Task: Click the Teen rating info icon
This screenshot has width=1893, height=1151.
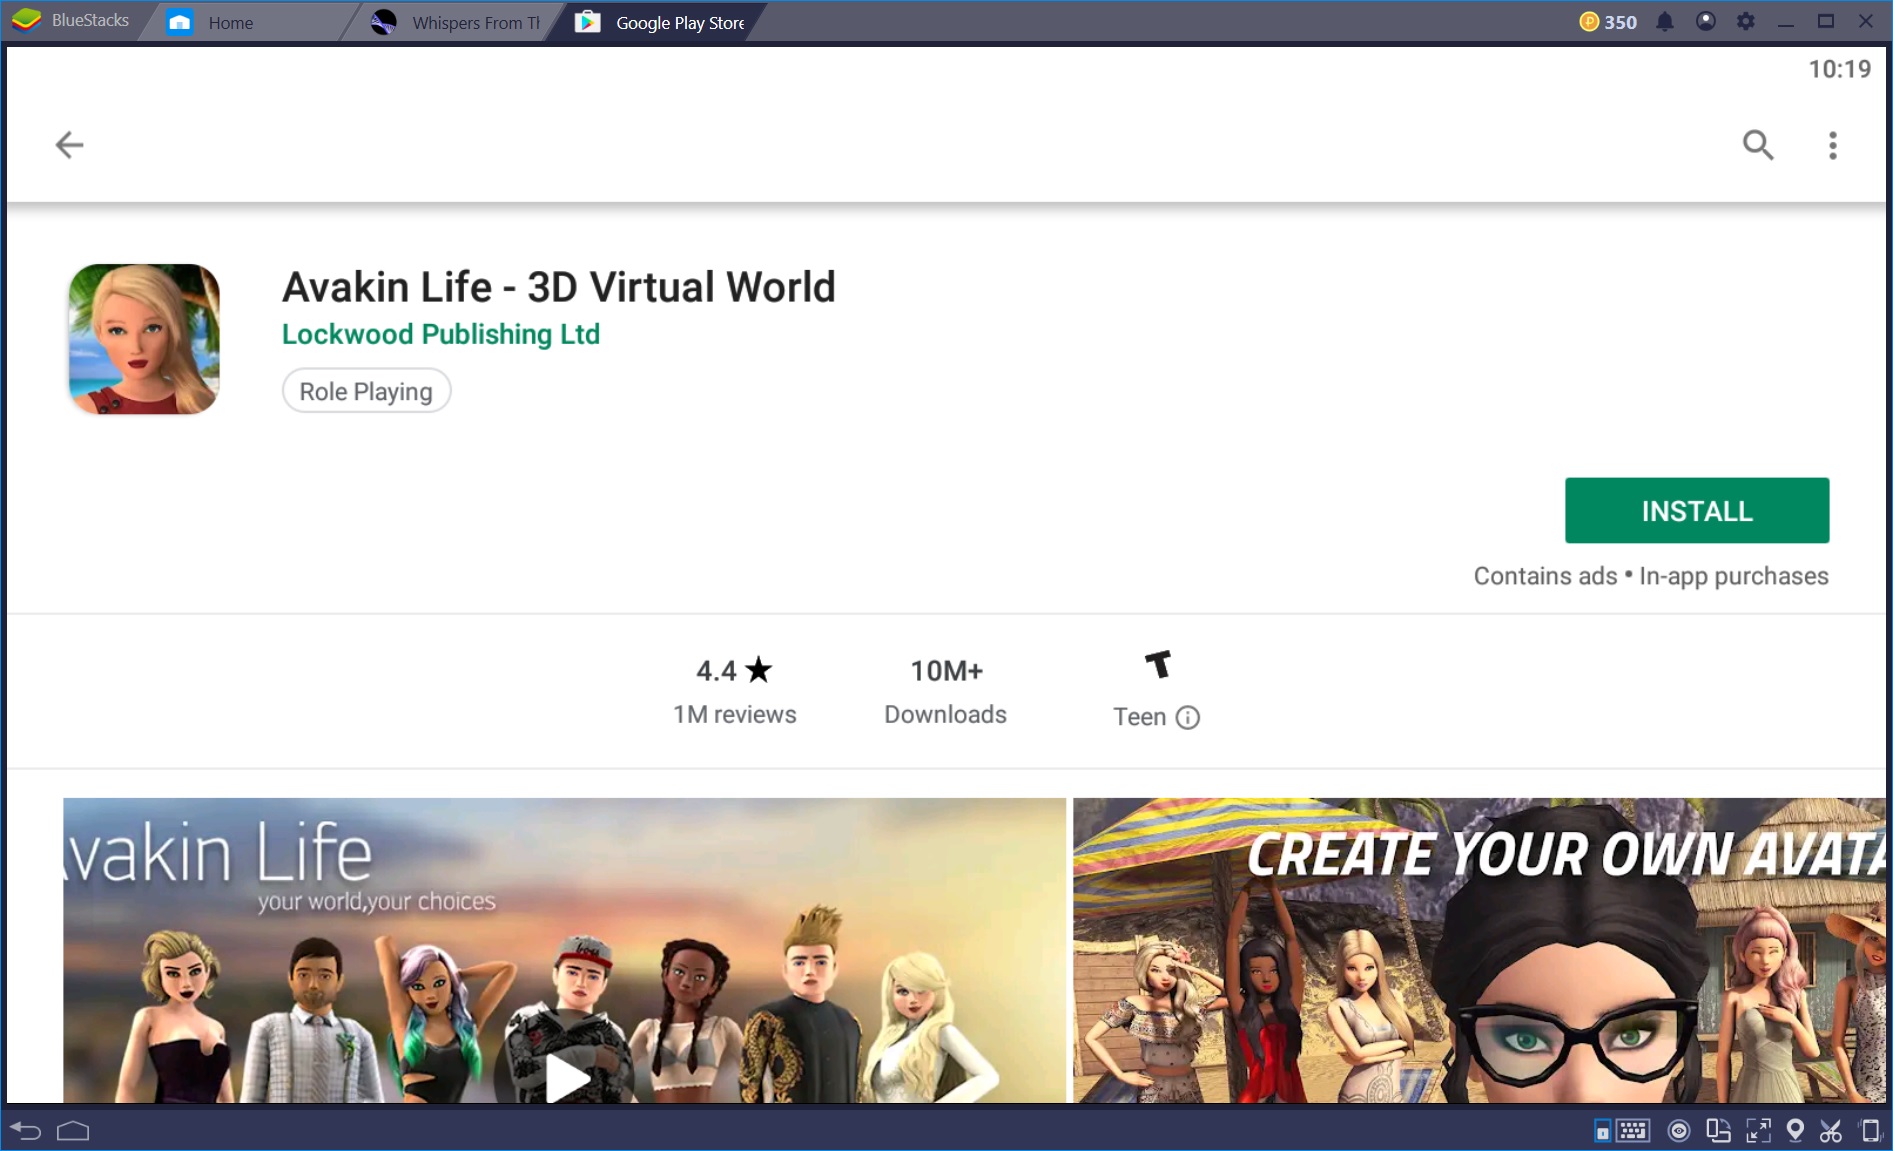Action: coord(1187,718)
